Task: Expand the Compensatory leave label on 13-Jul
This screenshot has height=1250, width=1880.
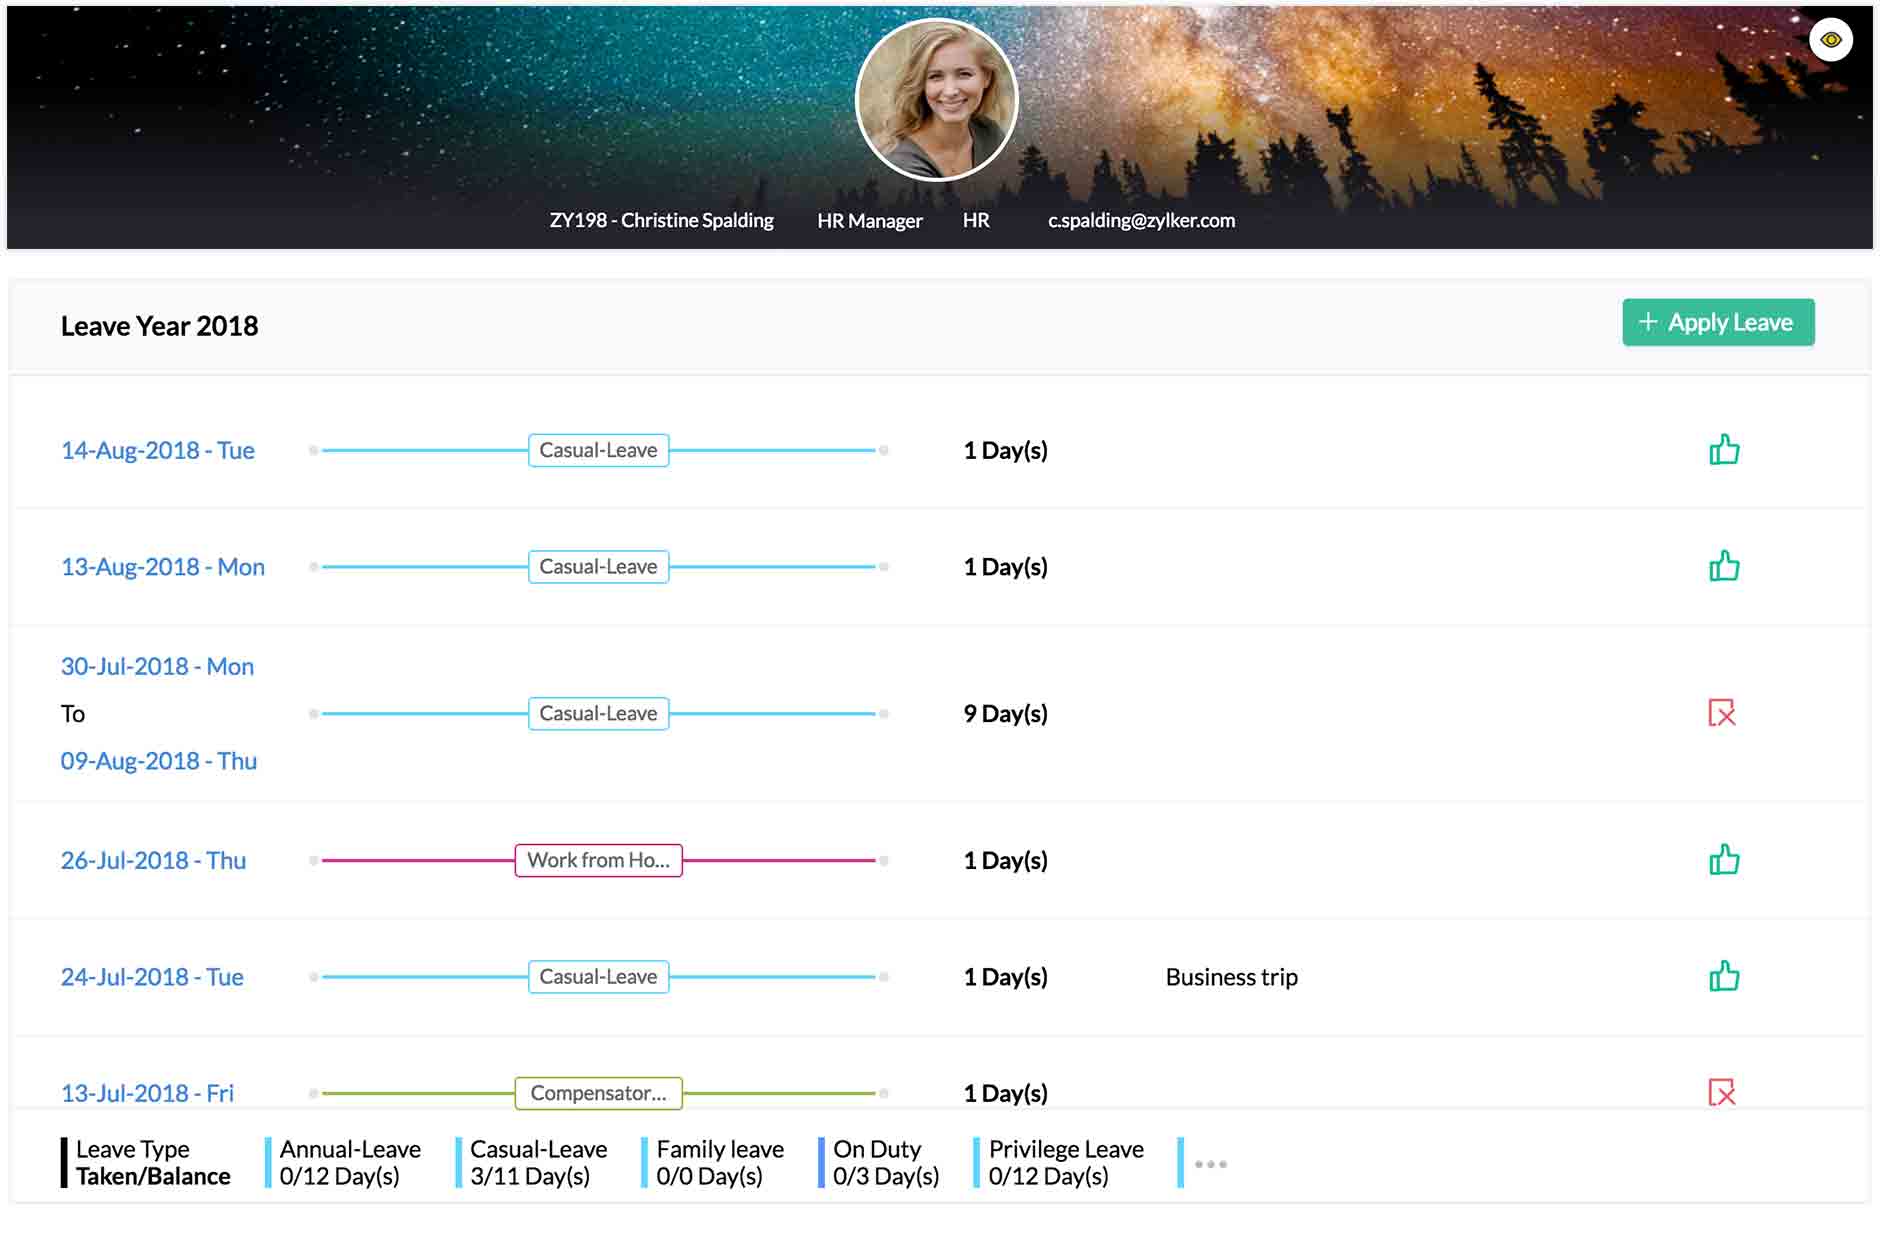Action: pyautogui.click(x=597, y=1093)
